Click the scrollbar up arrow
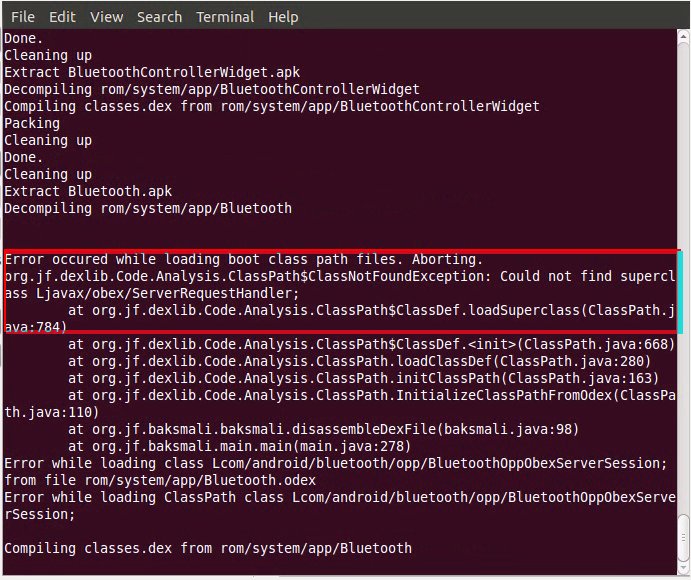Viewport: 691px width, 580px height. tap(684, 37)
